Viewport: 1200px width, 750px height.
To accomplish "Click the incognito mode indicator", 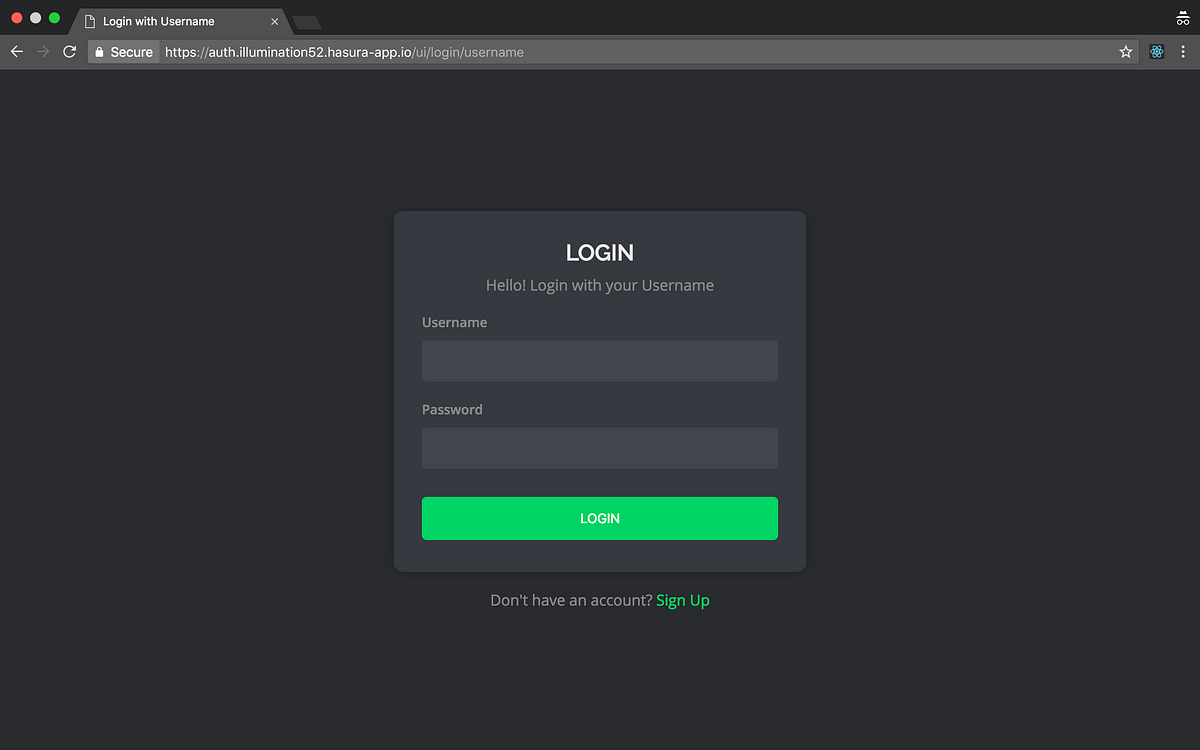I will [x=1182, y=17].
